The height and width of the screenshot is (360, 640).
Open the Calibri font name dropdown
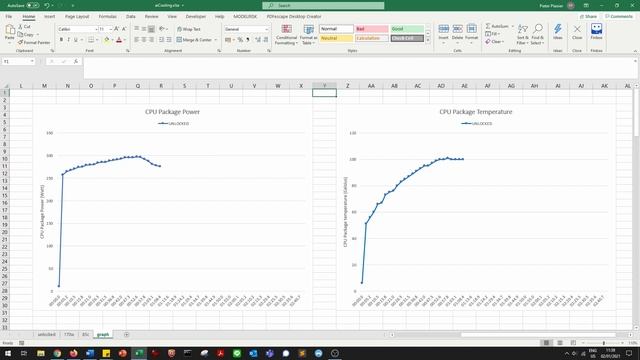coord(96,29)
